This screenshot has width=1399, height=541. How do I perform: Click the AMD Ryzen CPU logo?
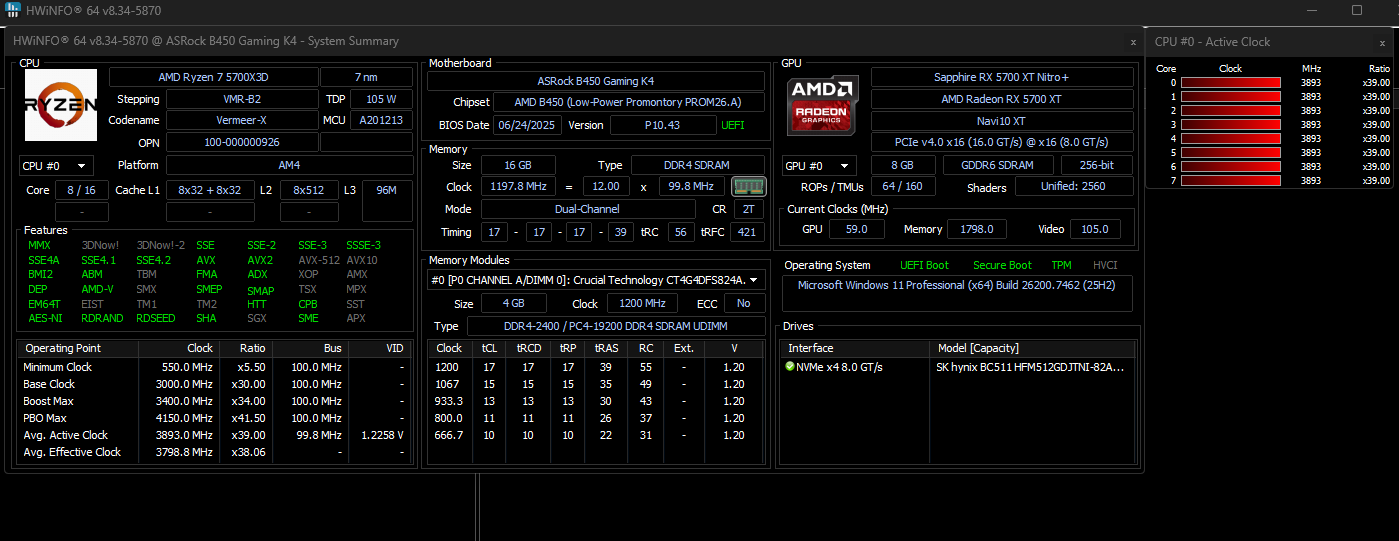tap(61, 105)
